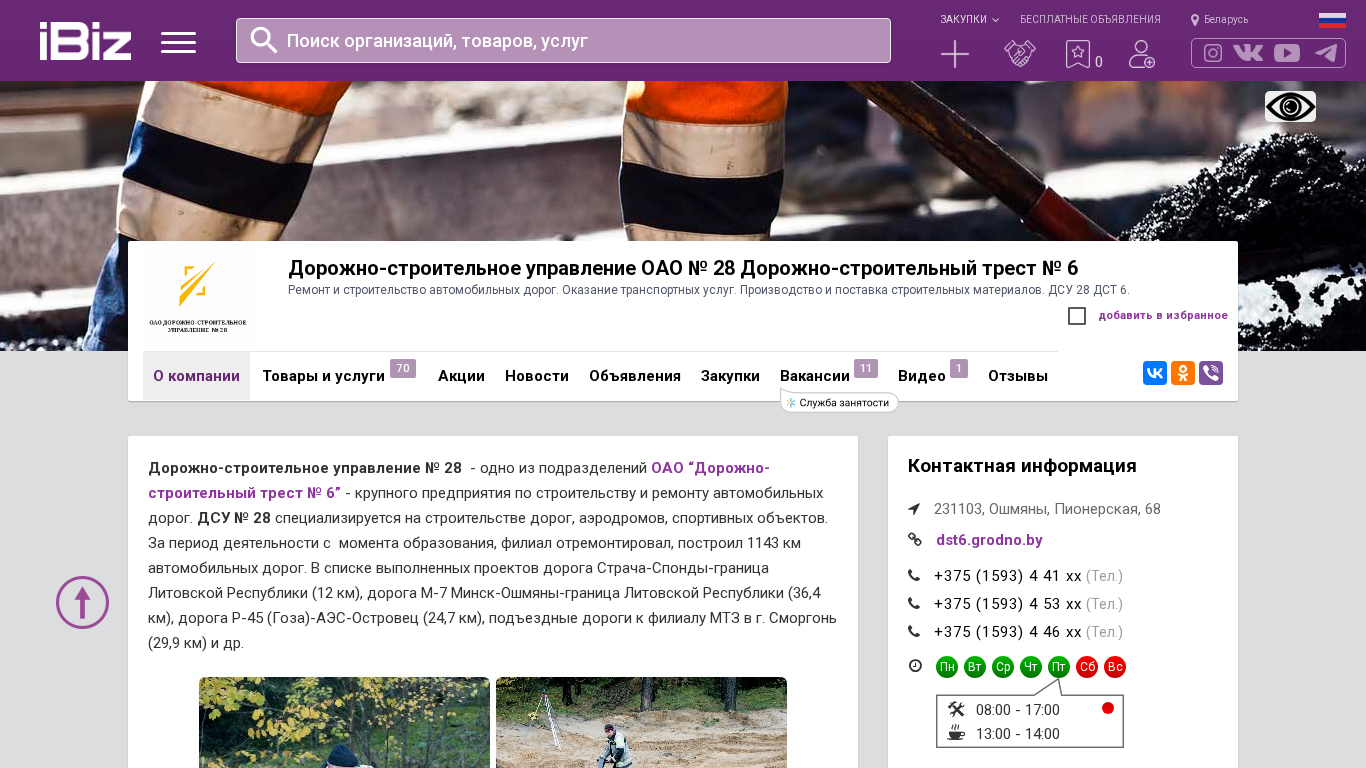1366x768 pixels.
Task: Open the Беларусь region selector
Action: 1220,20
